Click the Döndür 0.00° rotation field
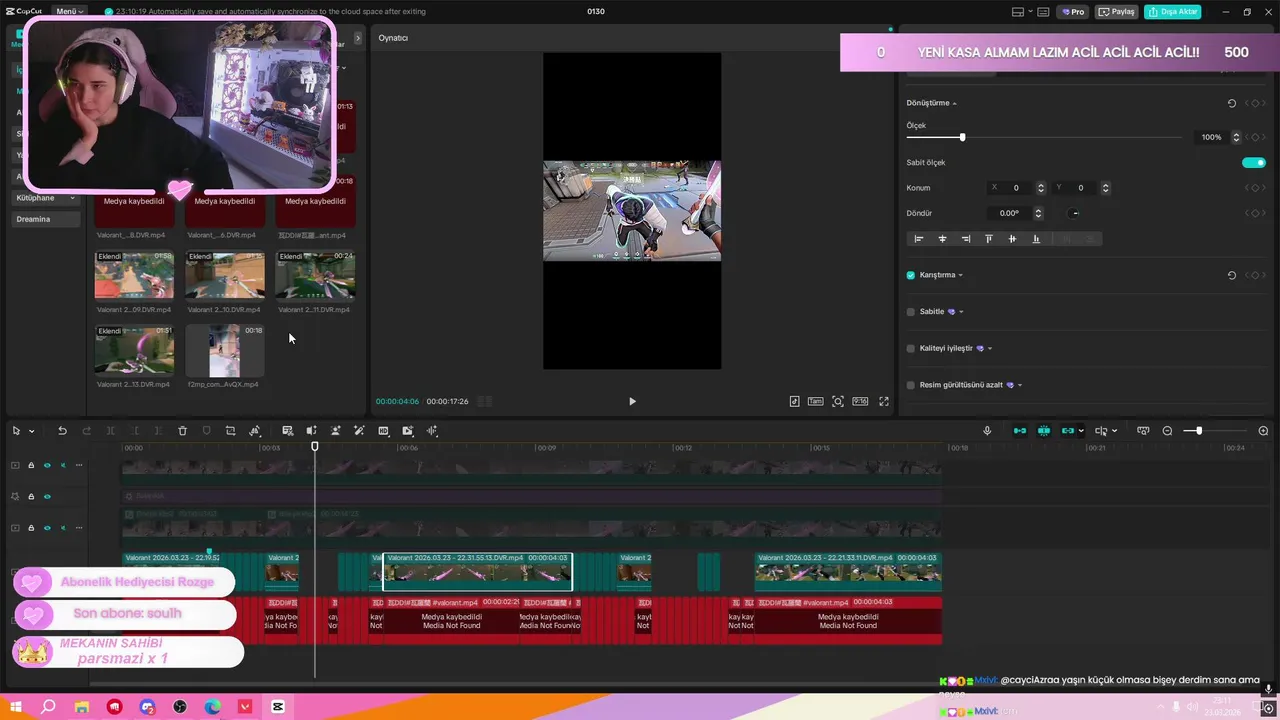1280x720 pixels. [1010, 213]
